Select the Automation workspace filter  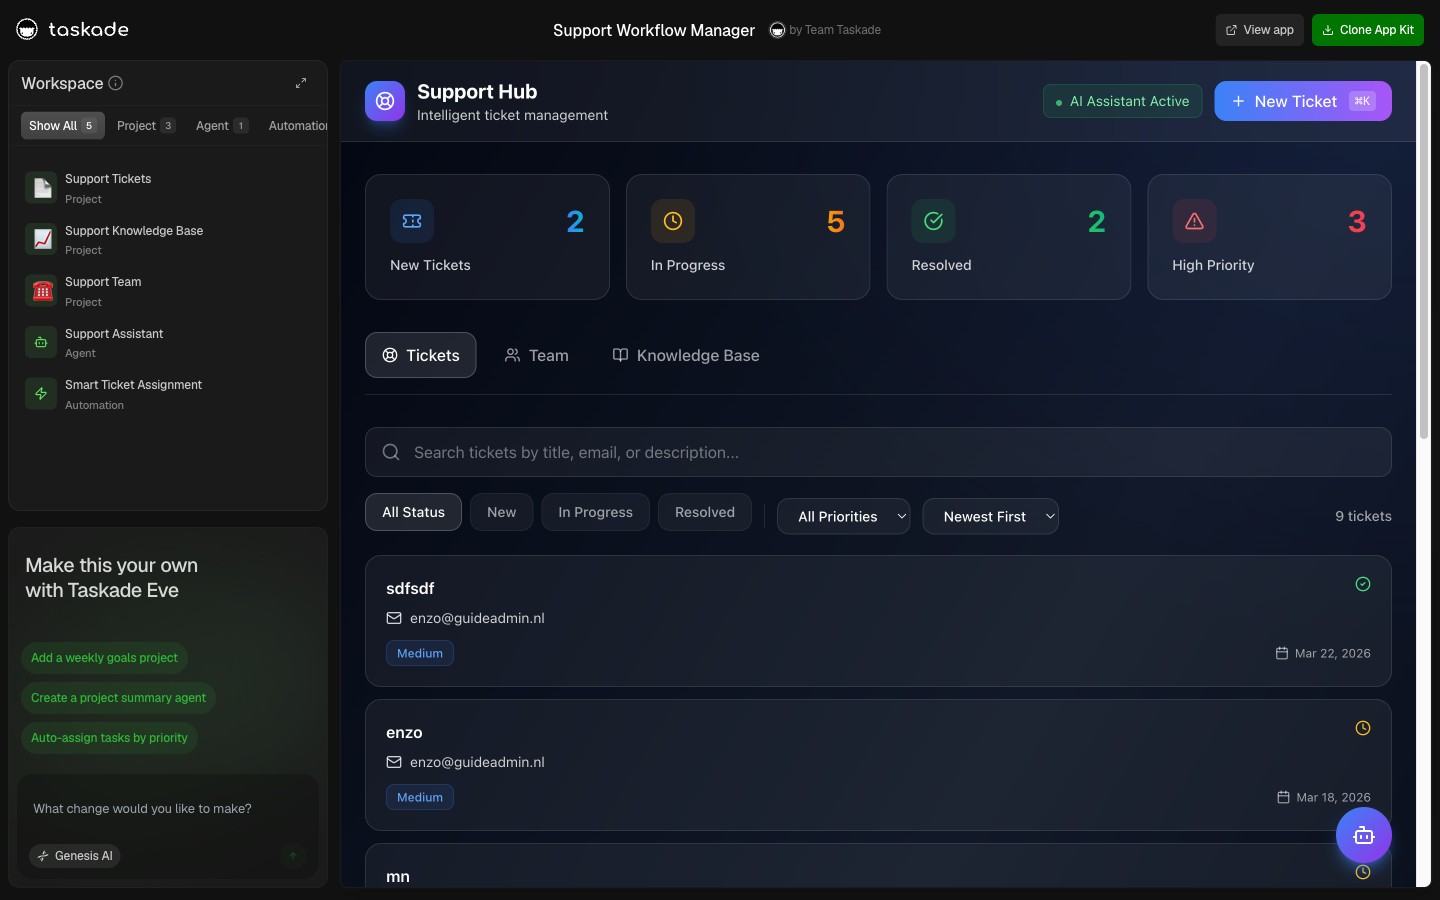296,126
